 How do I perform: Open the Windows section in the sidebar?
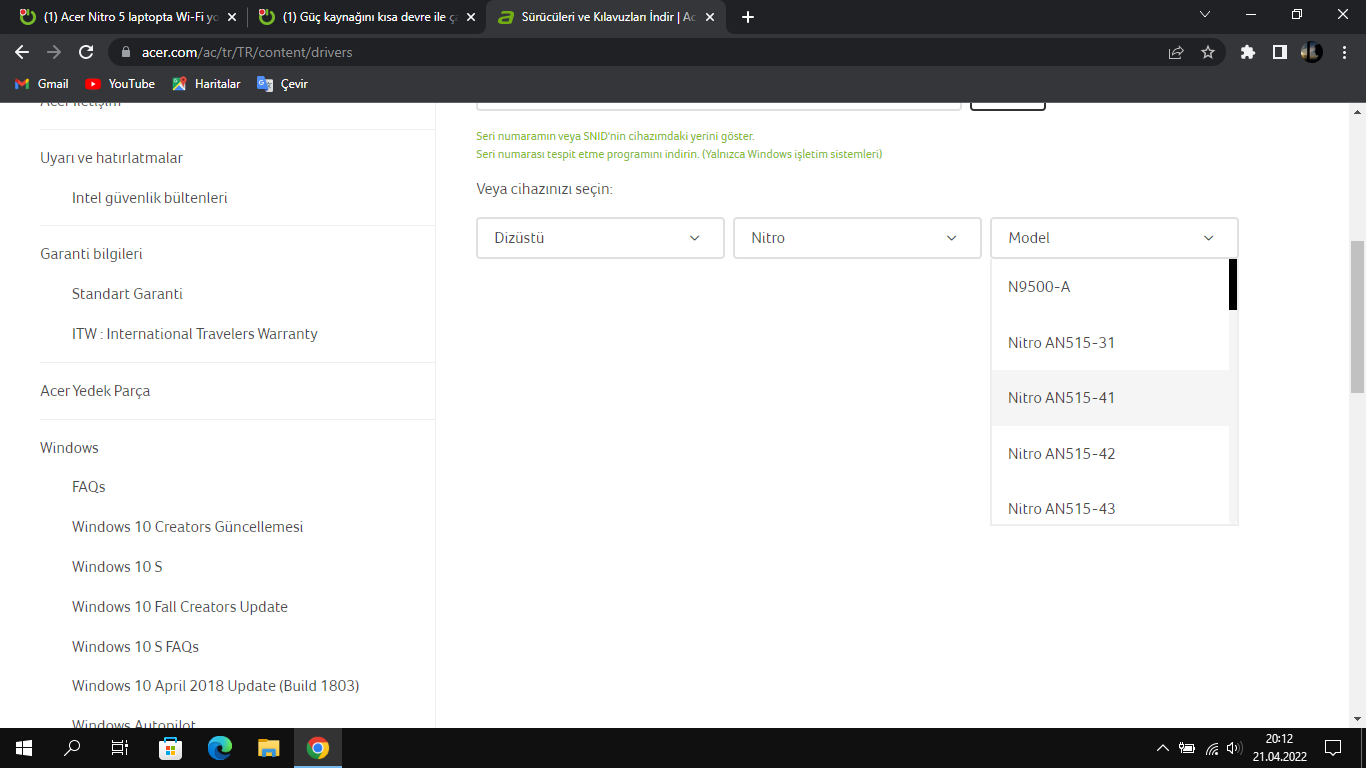(69, 448)
